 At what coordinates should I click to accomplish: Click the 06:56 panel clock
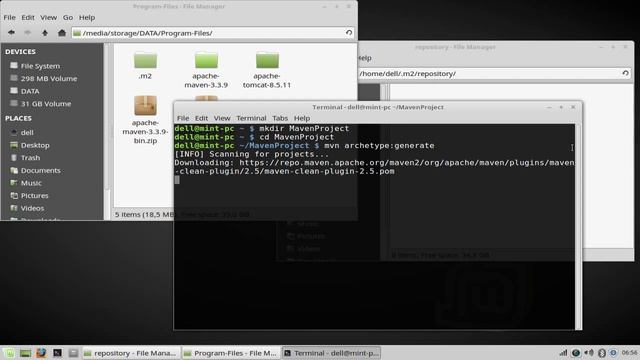coord(630,353)
